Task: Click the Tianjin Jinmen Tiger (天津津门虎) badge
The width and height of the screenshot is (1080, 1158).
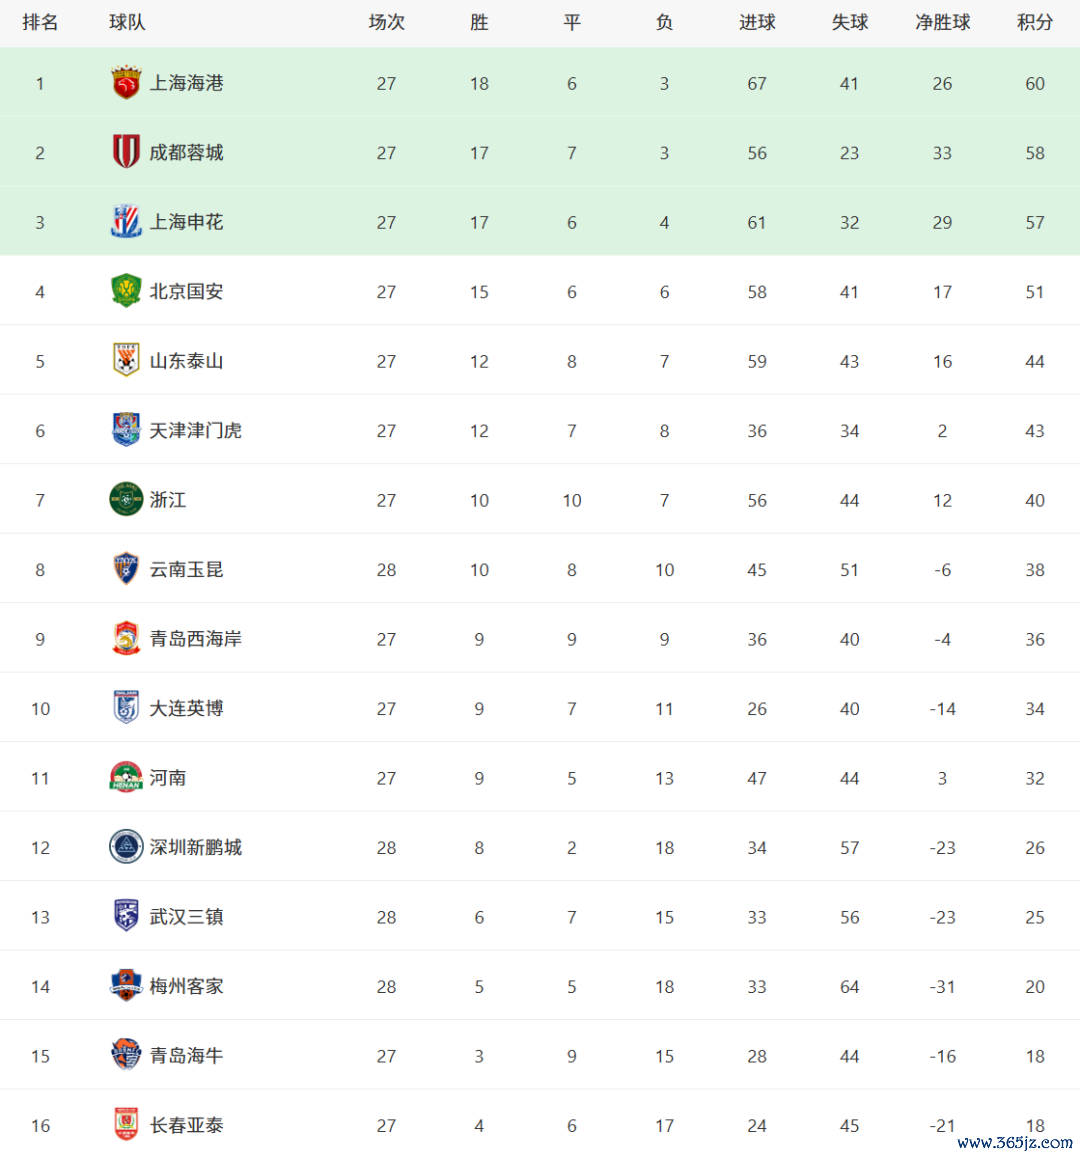Action: click(126, 430)
